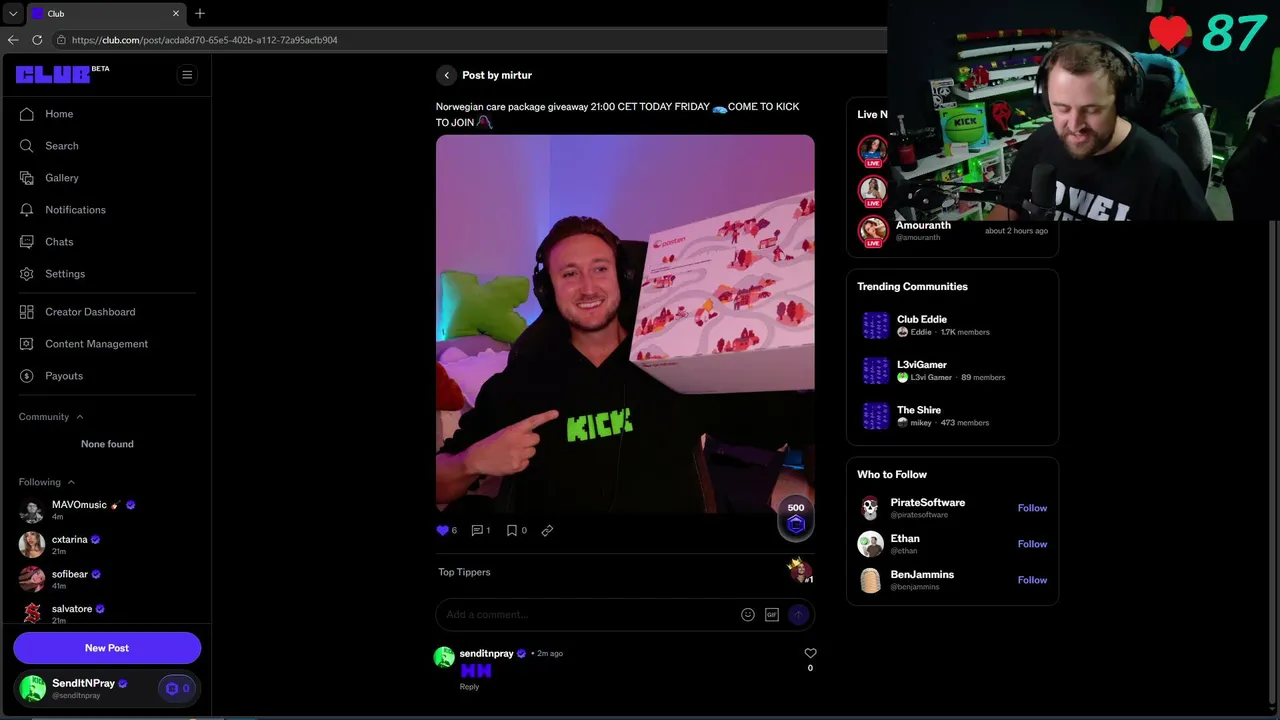
Task: Open the Home page
Action: click(x=59, y=114)
